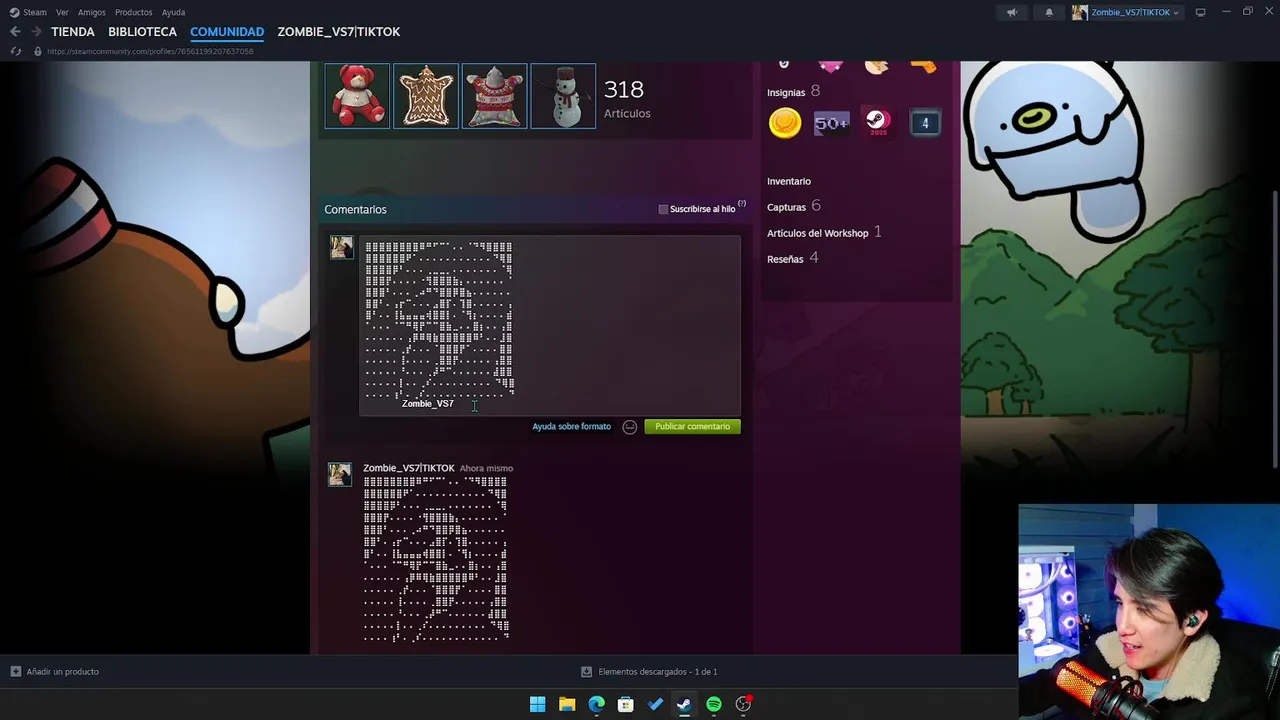Enable Suscribirse al hilo checkbox
1280x720 pixels.
pos(663,209)
